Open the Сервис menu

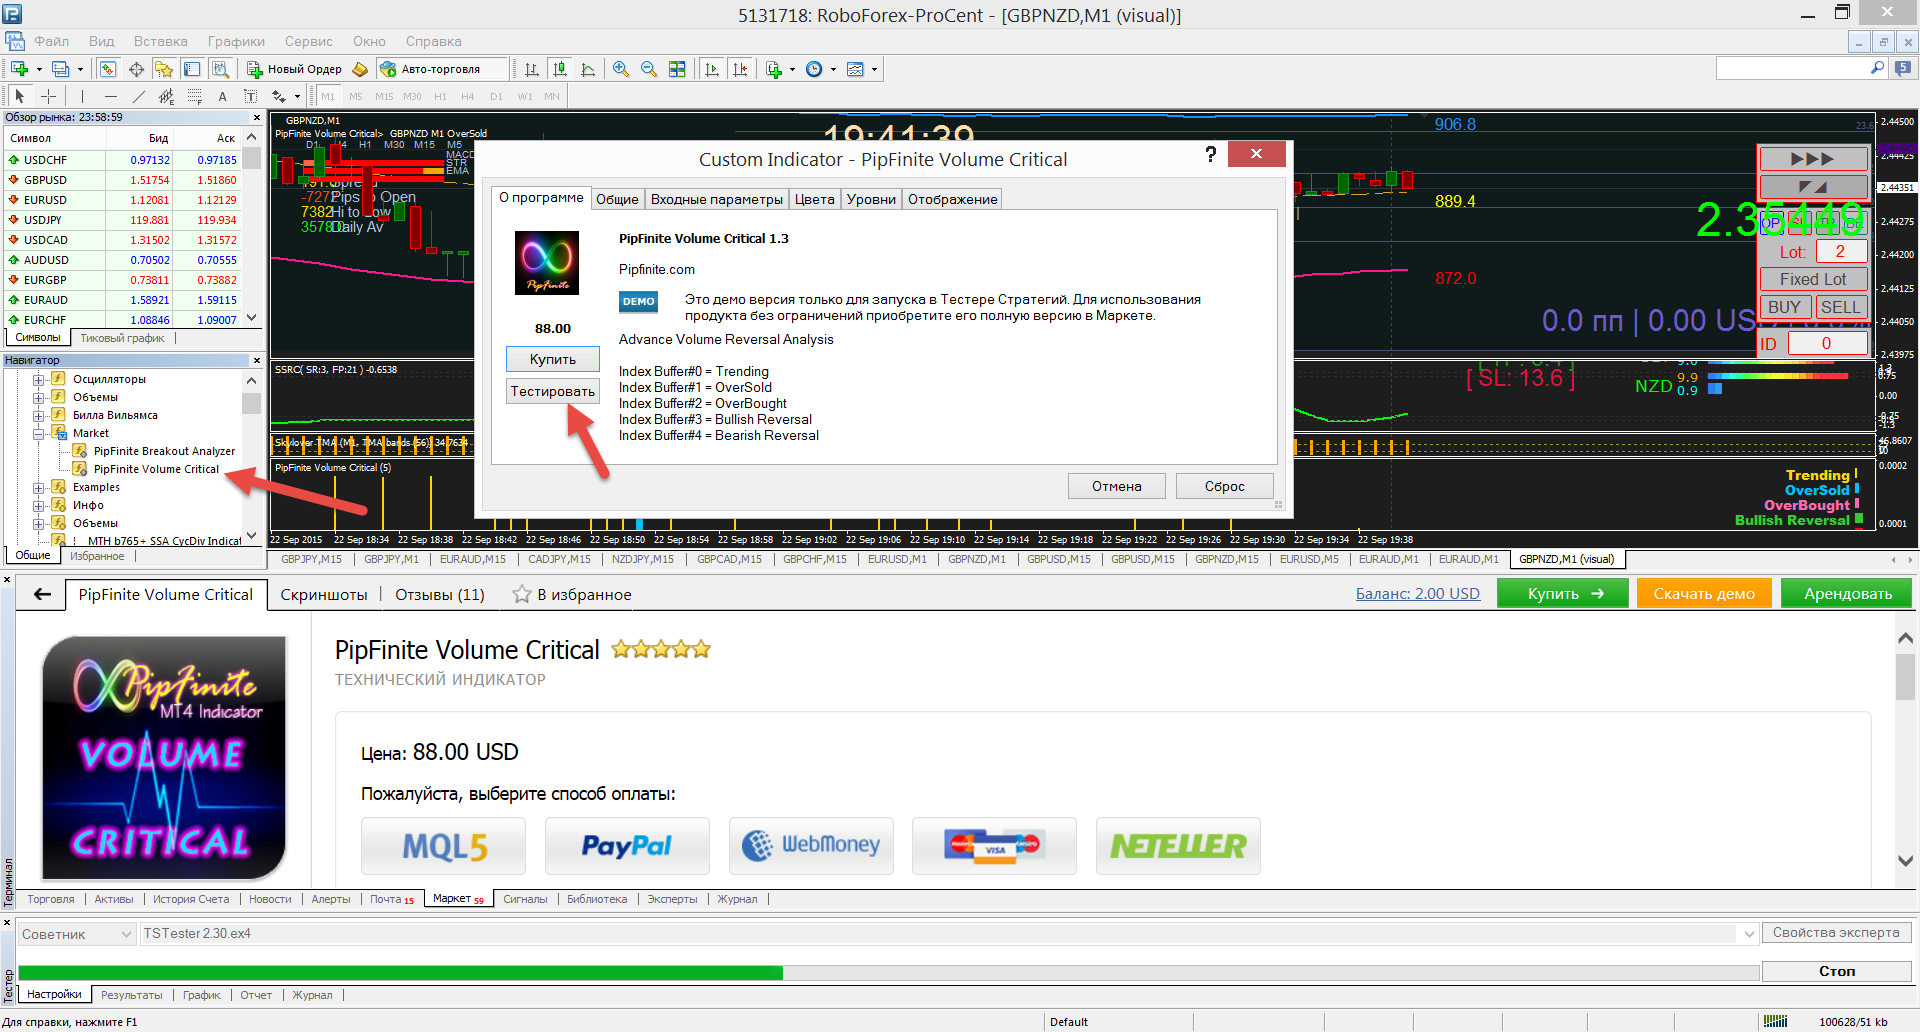pyautogui.click(x=308, y=41)
